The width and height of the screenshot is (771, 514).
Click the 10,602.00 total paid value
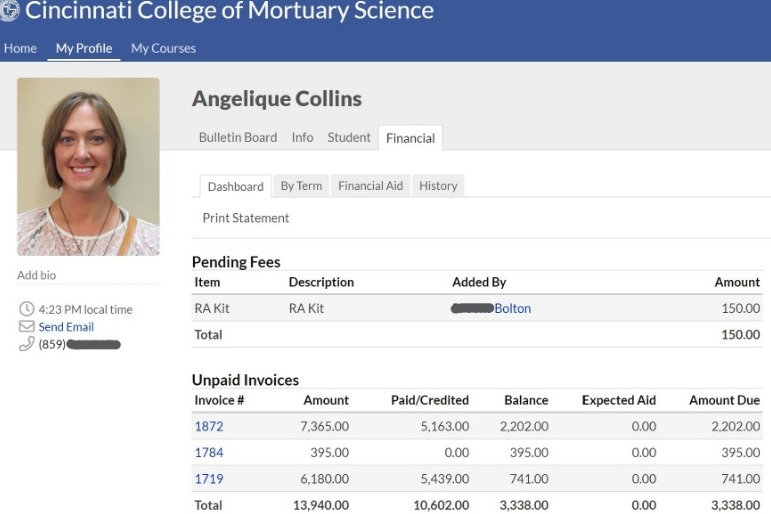[441, 505]
